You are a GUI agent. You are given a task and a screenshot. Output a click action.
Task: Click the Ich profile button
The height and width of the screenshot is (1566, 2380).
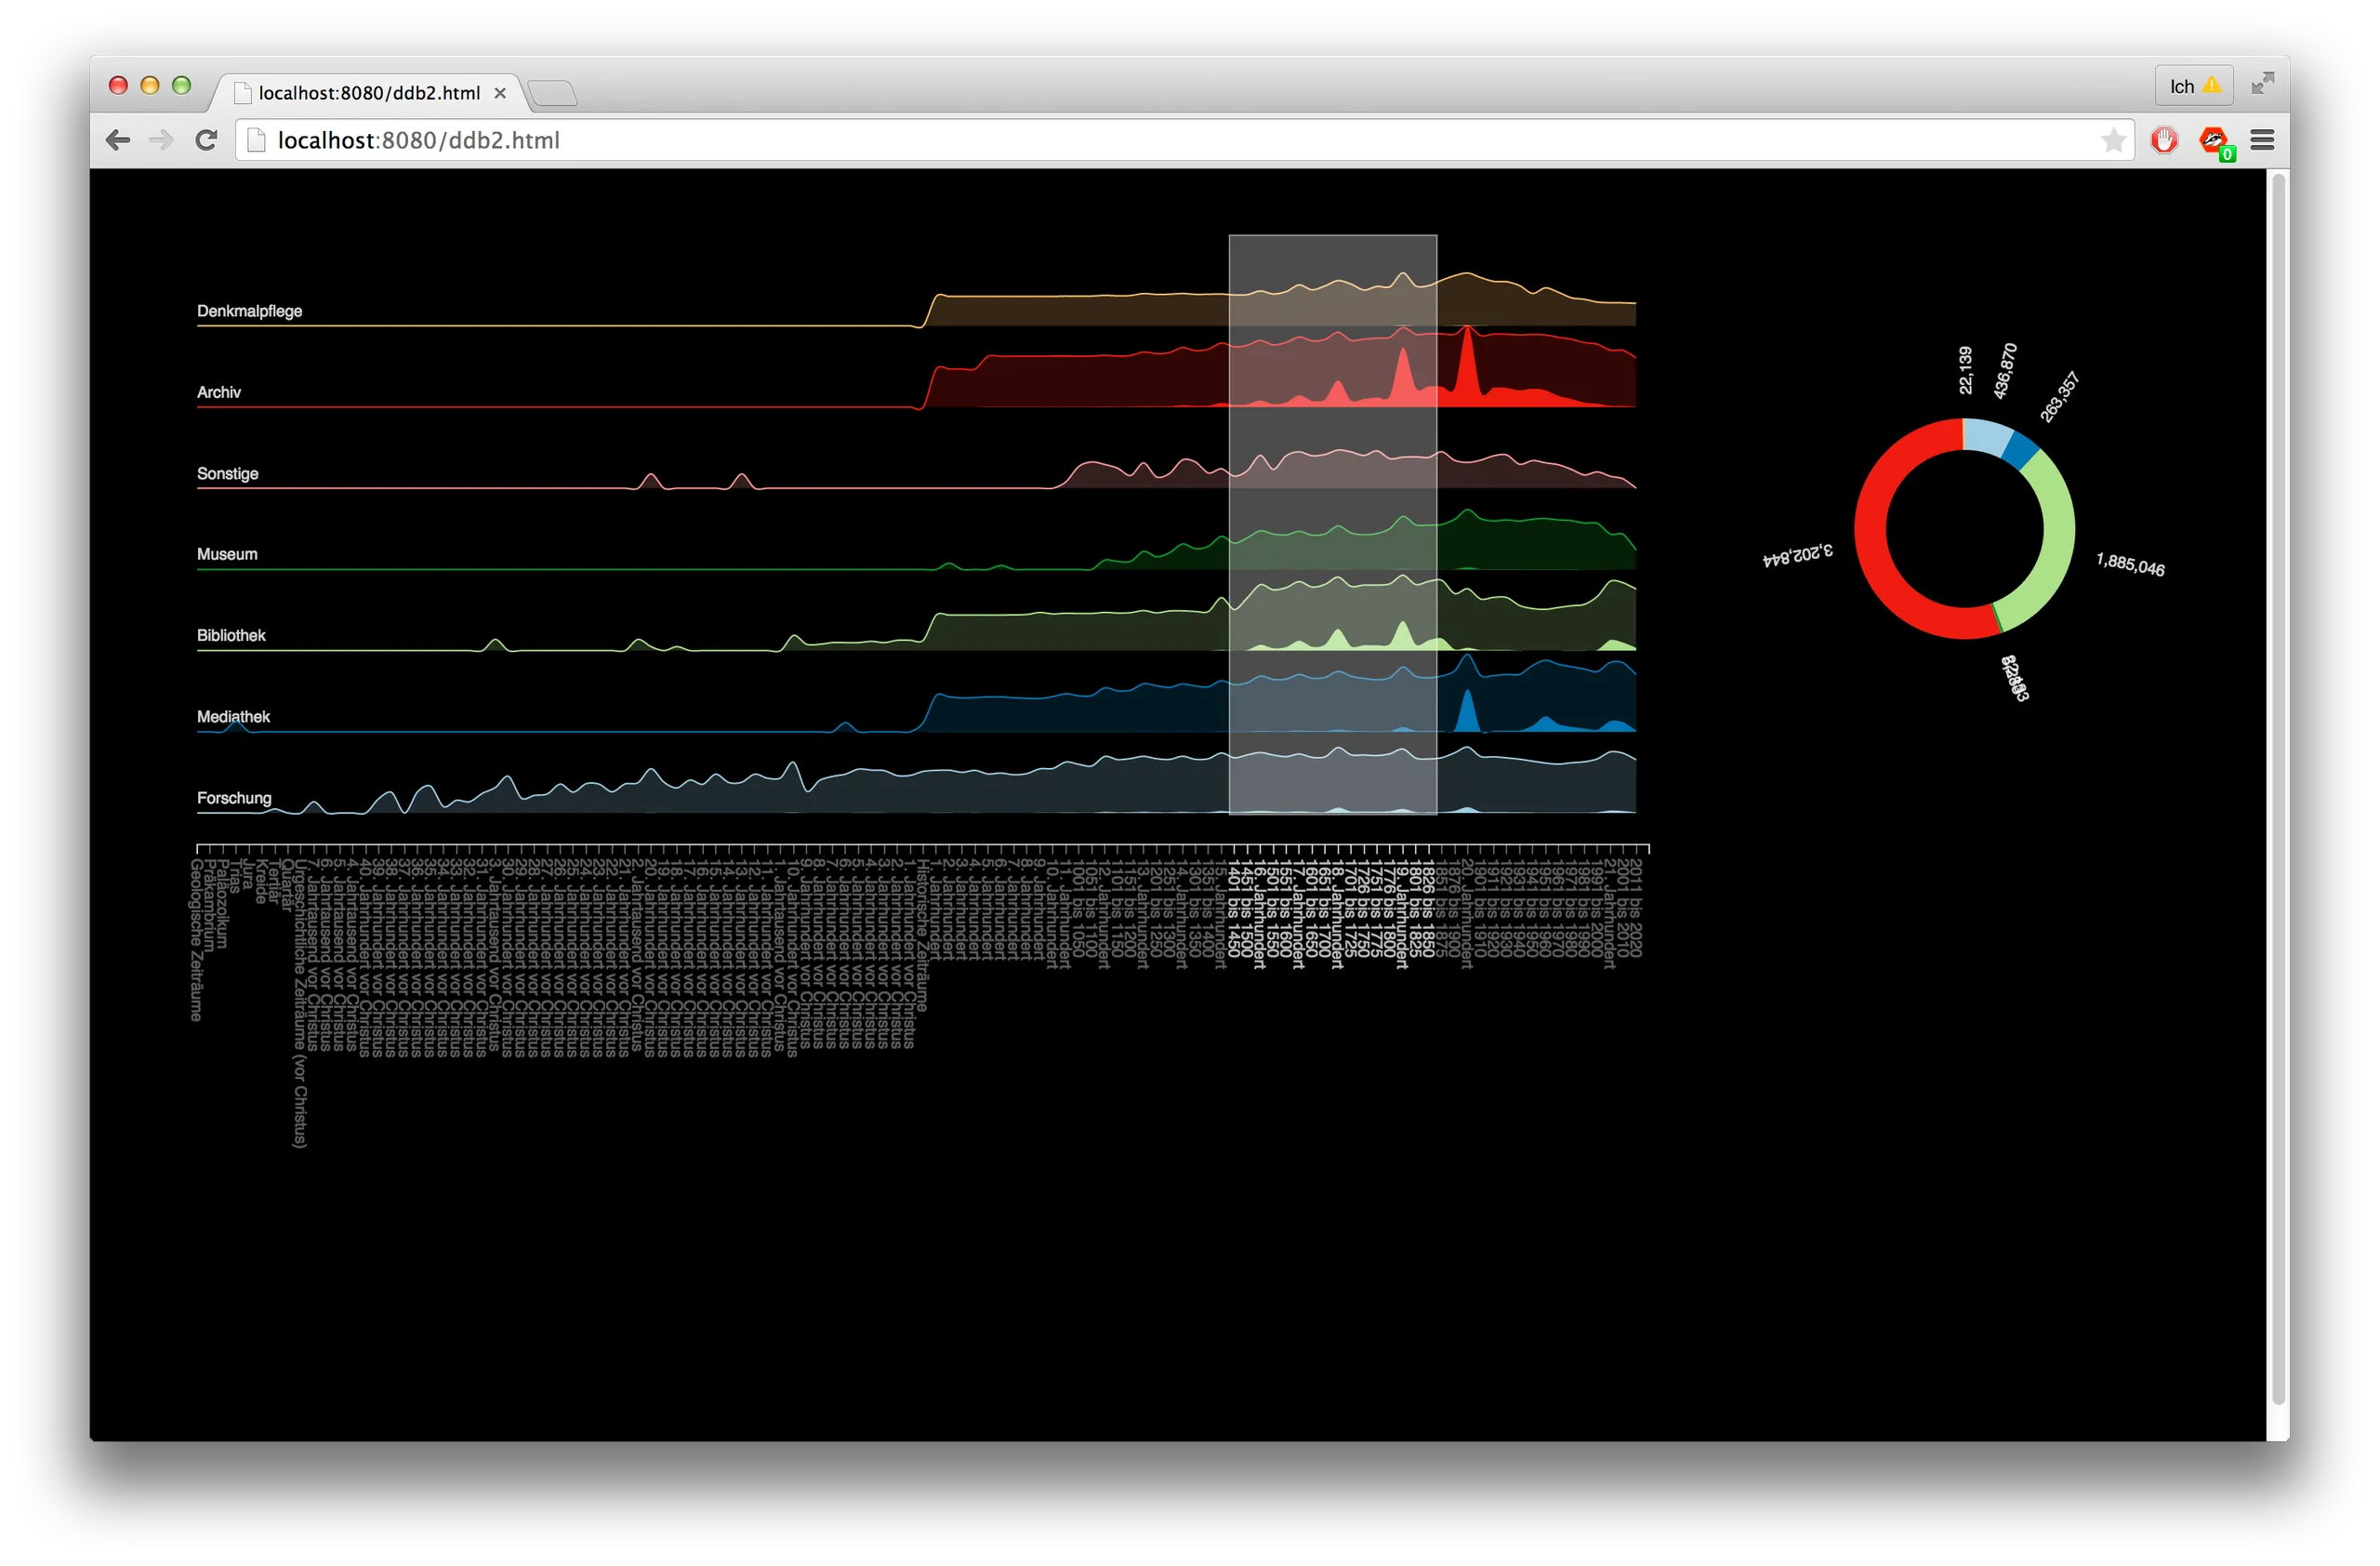point(2194,86)
